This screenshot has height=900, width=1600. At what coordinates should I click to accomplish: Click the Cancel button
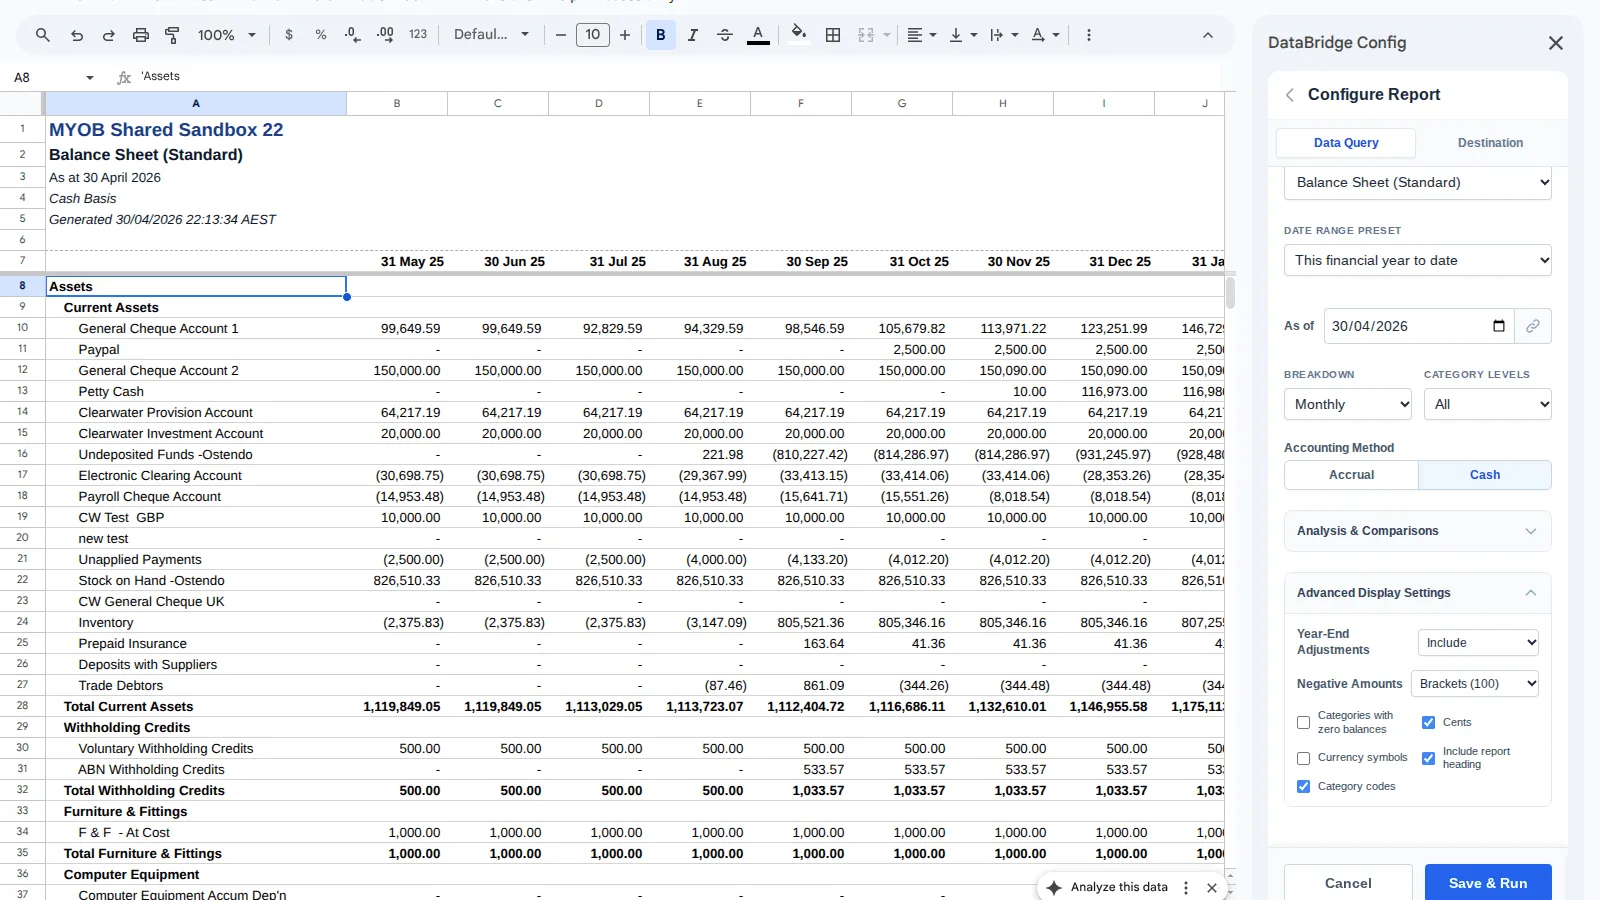tap(1348, 883)
